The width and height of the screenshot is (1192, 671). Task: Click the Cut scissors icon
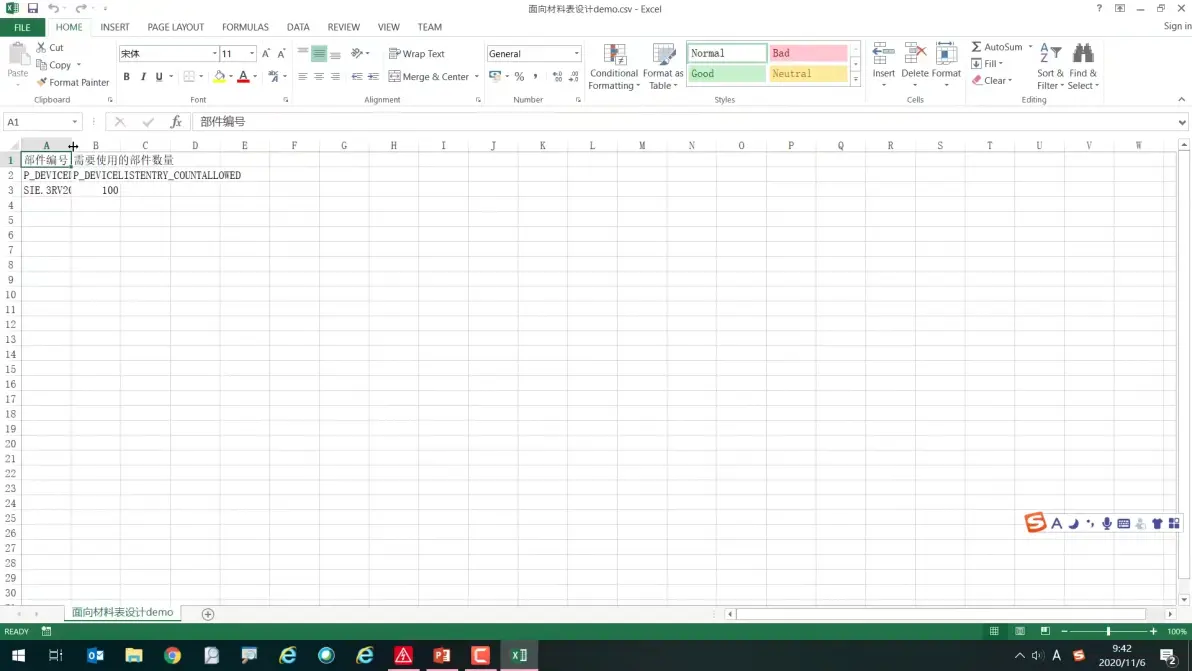point(41,47)
